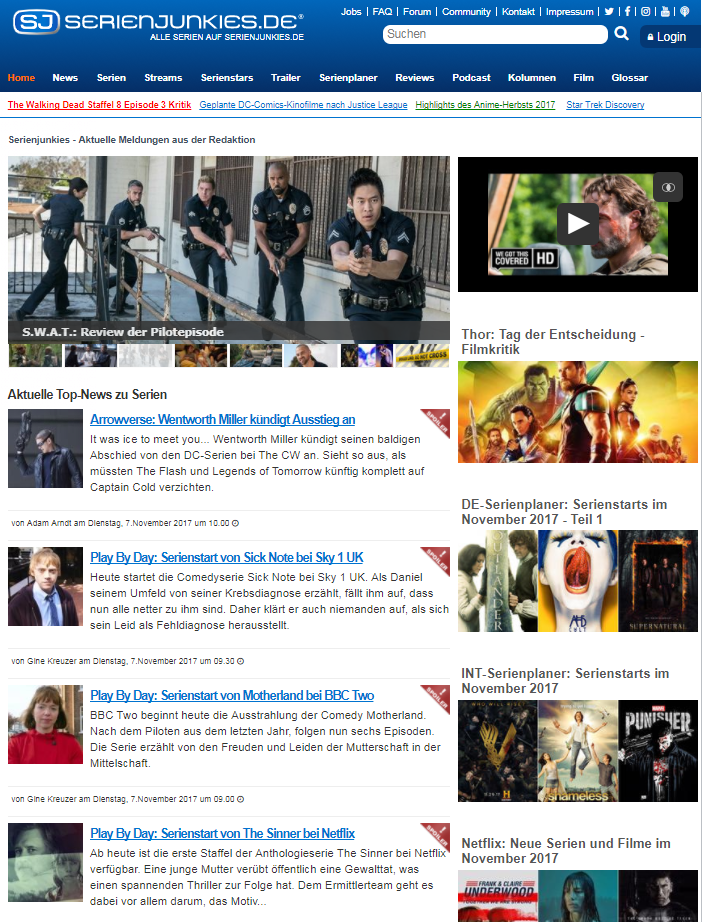Viewport: 702px width, 922px height.
Task: Click the Sick Note article thumbnail
Action: (45, 586)
